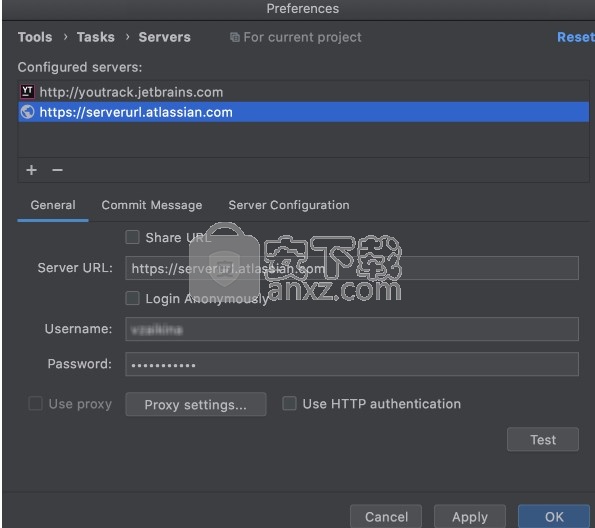Click the Configured servers label
The width and height of the screenshot is (595, 528).
click(80, 67)
